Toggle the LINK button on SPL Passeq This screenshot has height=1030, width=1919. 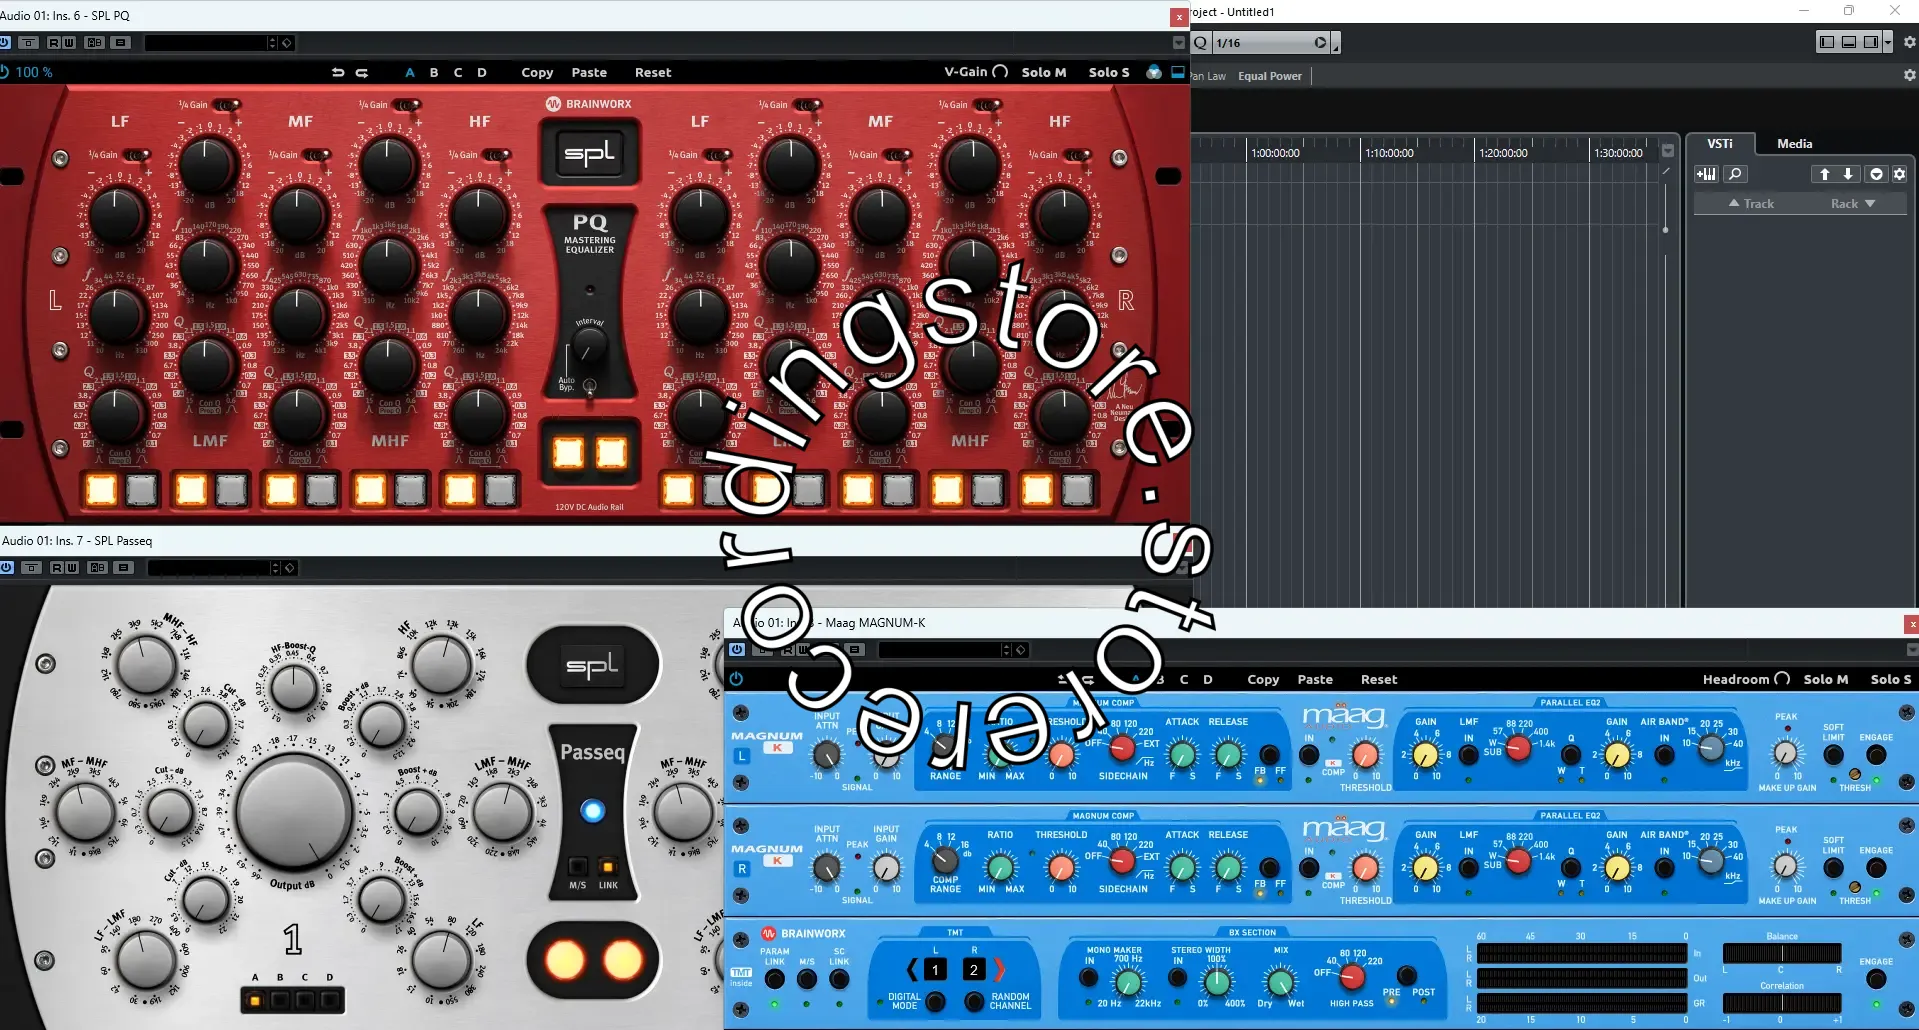click(x=607, y=865)
